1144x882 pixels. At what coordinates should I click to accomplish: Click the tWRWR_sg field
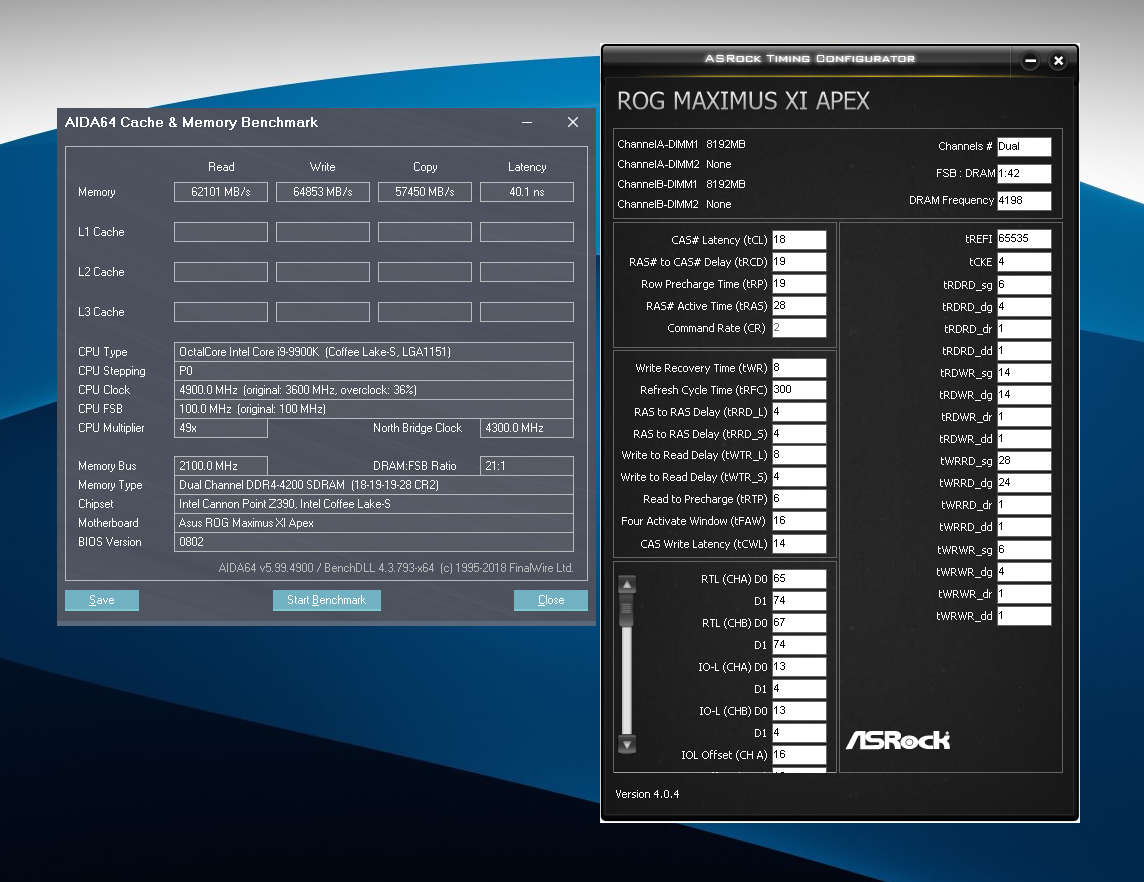(1024, 549)
